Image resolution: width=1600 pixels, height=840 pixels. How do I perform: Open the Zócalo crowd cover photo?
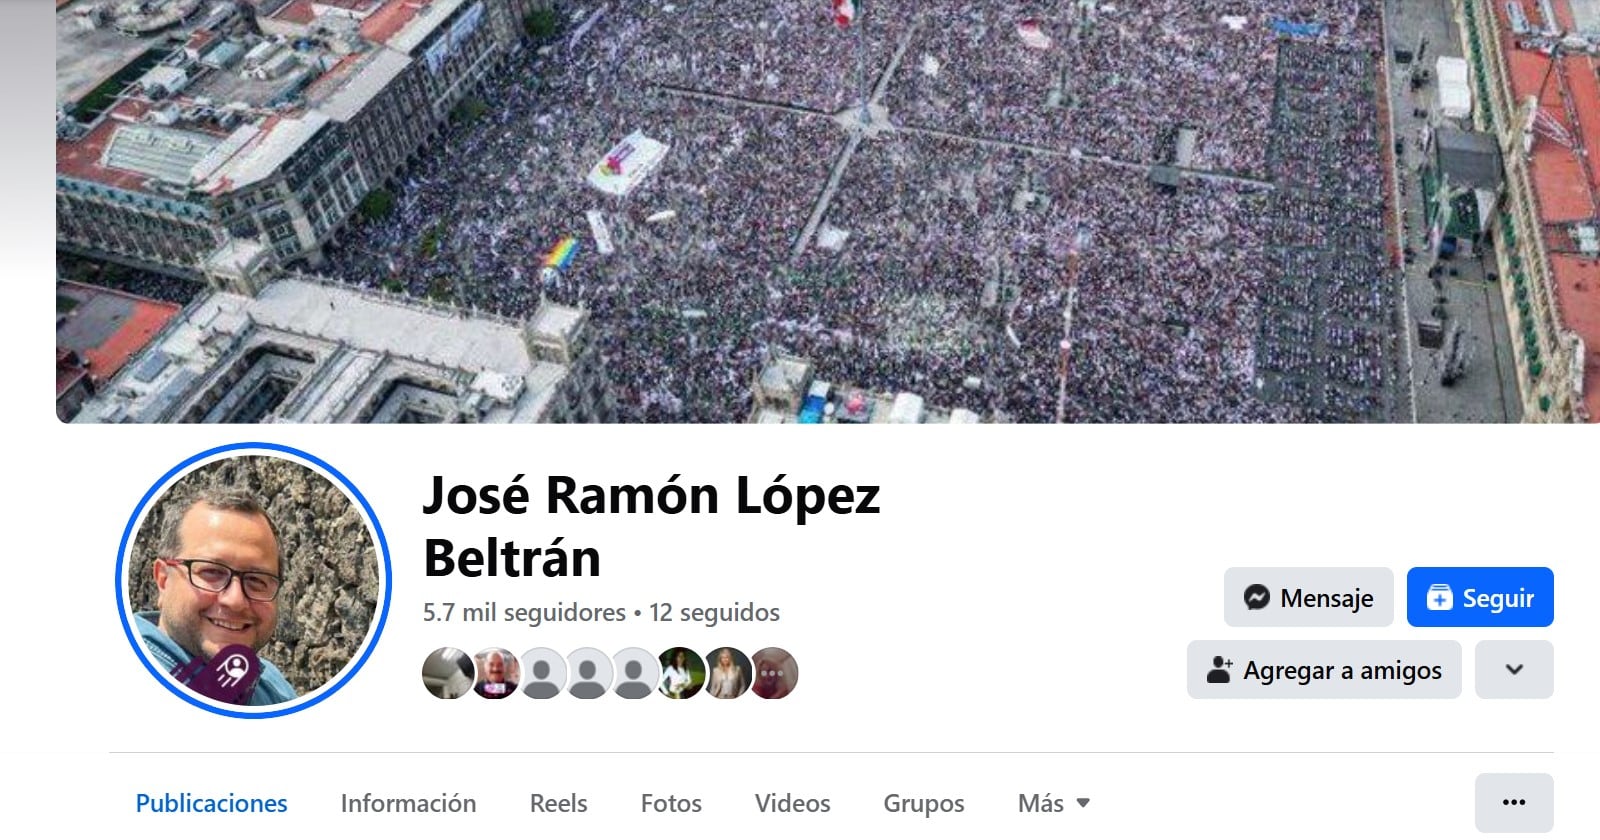[828, 211]
